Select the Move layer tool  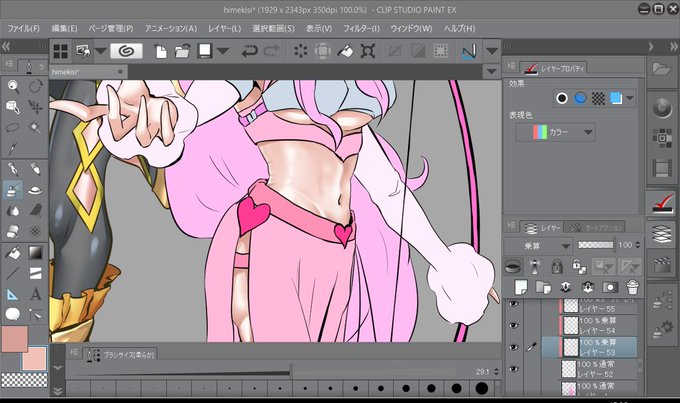[x=35, y=107]
